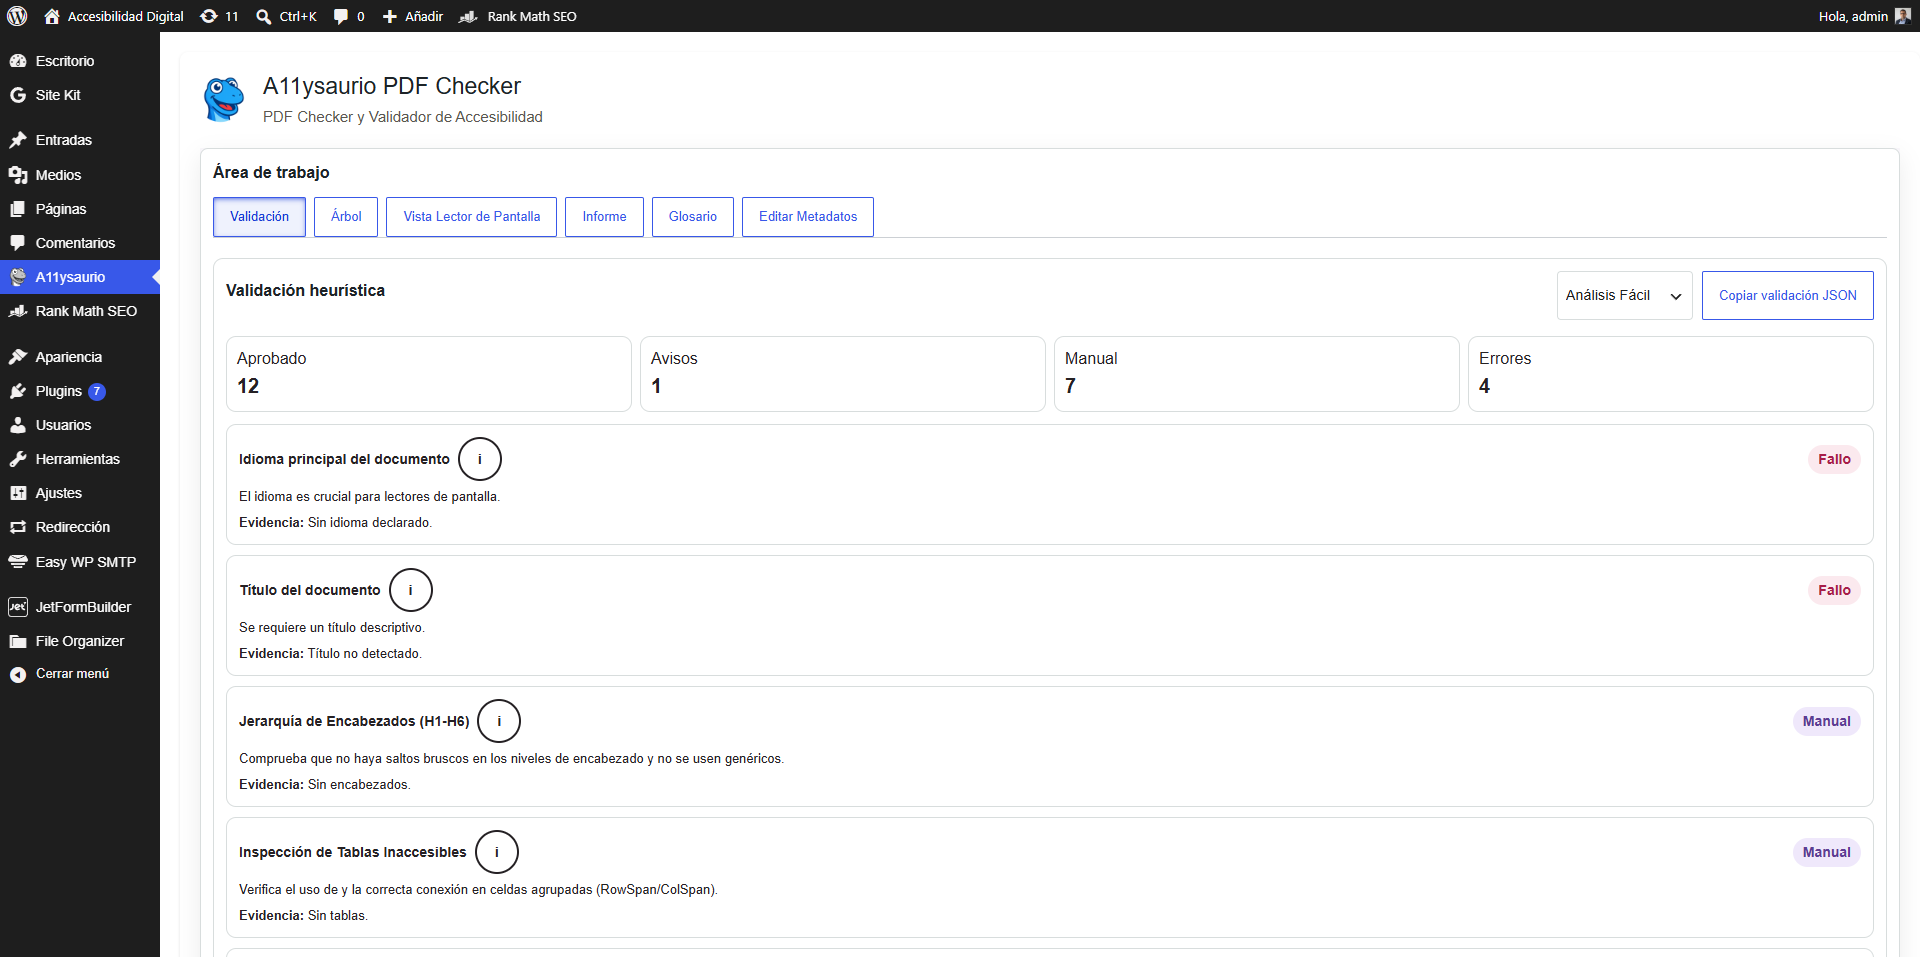Select the Validación tab
Screen dimensions: 1920x957
pos(259,217)
